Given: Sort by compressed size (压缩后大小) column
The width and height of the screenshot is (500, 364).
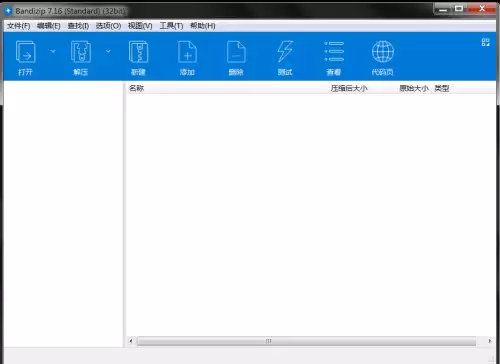Looking at the screenshot, I should 349,88.
